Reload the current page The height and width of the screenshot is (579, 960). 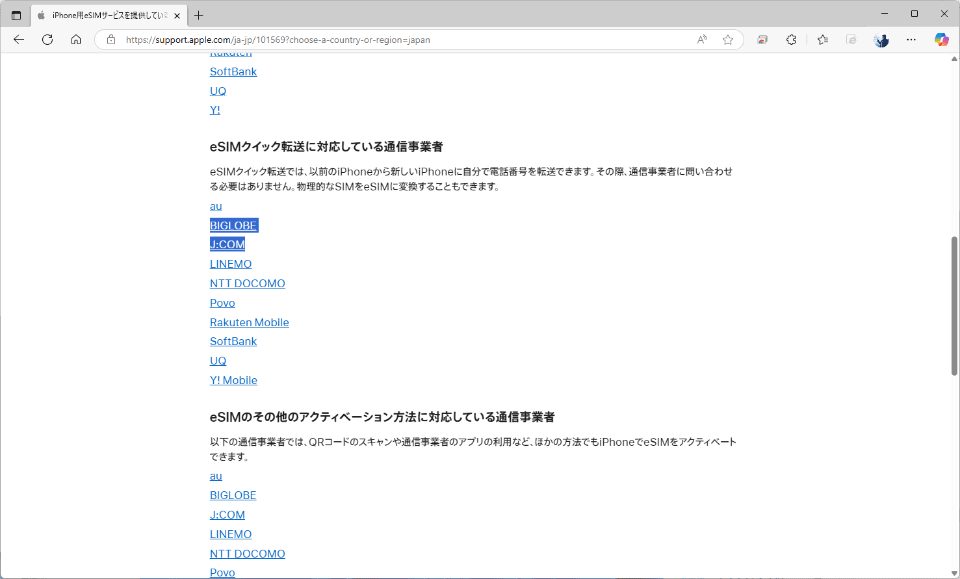(47, 40)
